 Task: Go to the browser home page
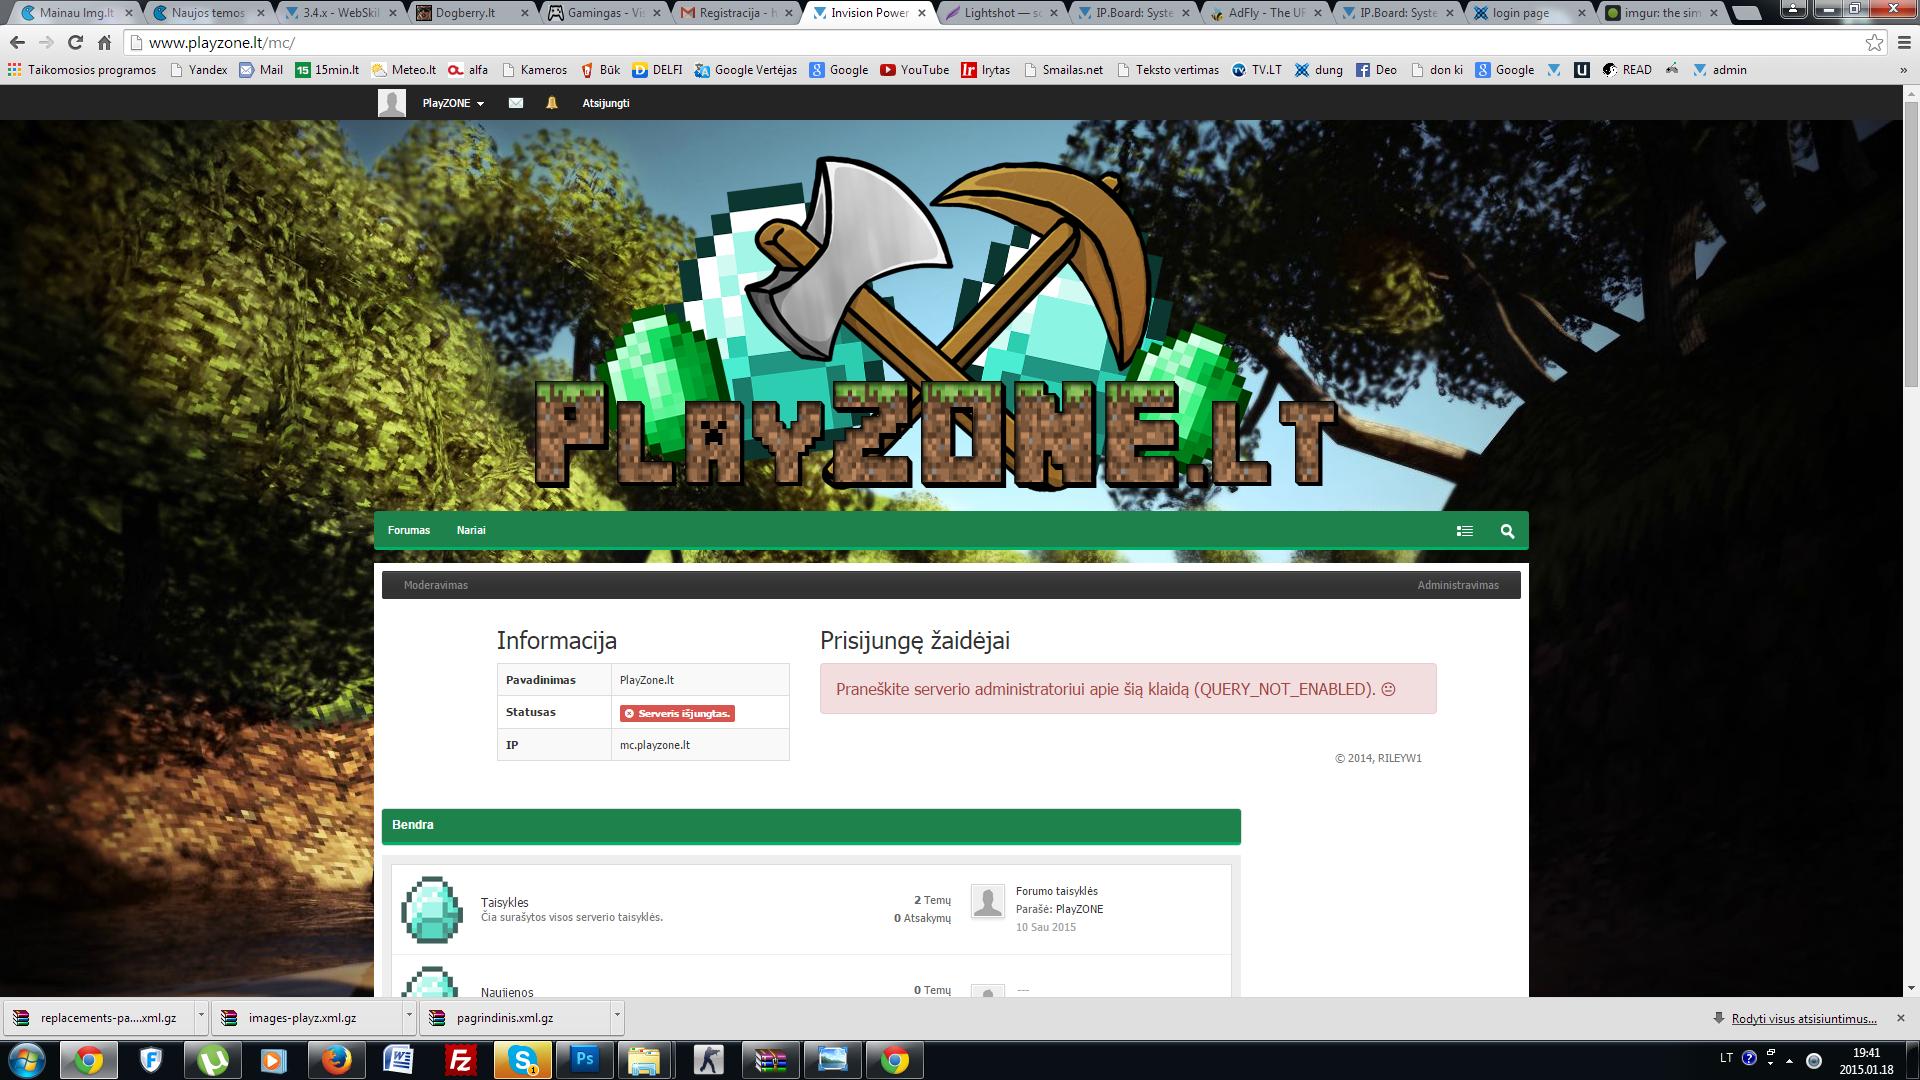click(x=104, y=42)
